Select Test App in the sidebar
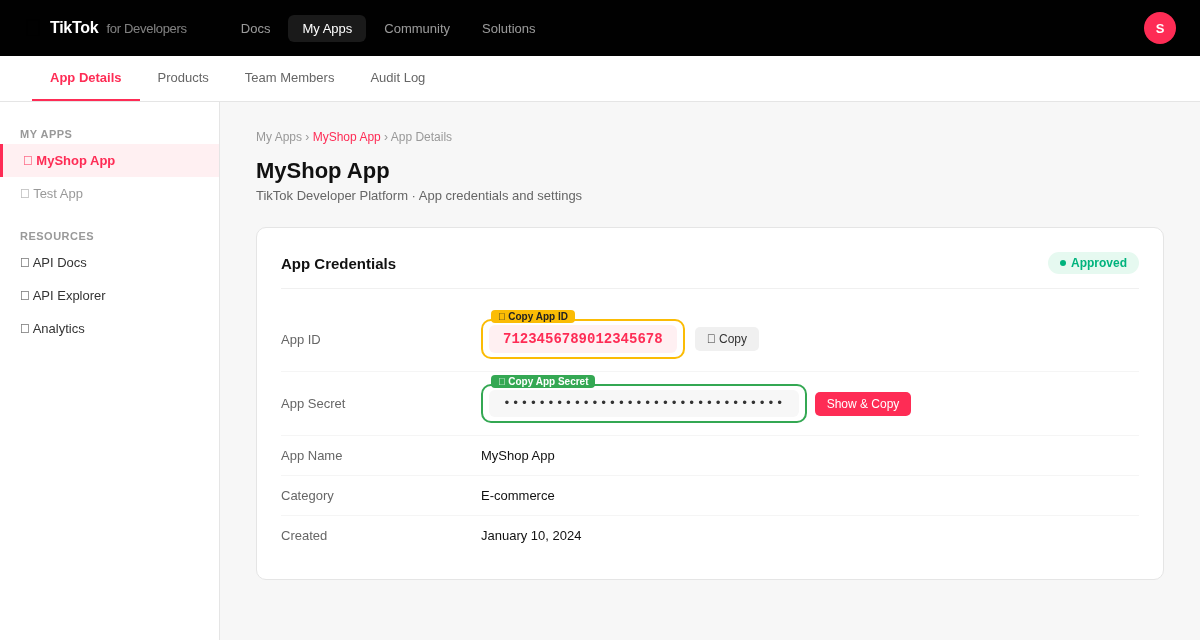The image size is (1200, 640). point(110,194)
